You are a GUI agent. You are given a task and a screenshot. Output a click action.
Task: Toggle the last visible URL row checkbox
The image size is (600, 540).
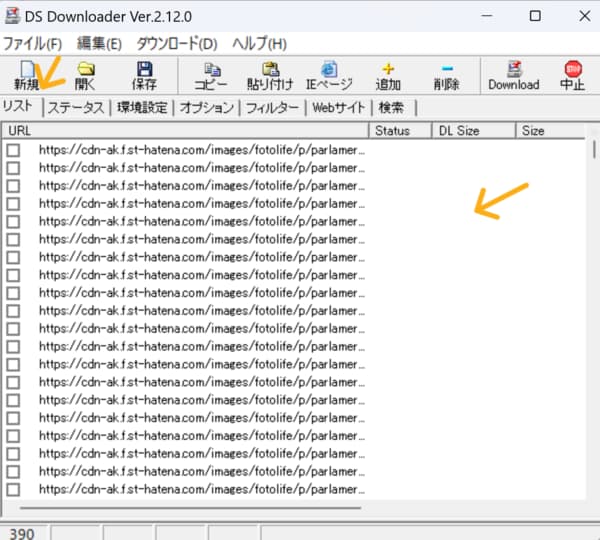tap(14, 490)
